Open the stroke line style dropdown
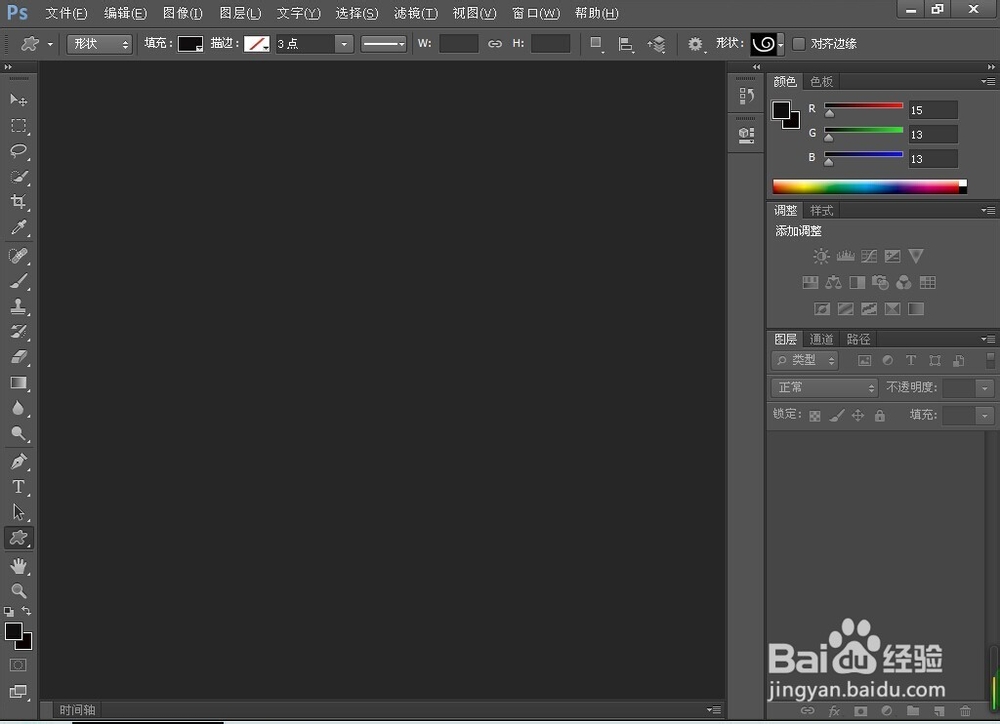This screenshot has height=724, width=1000. [383, 43]
